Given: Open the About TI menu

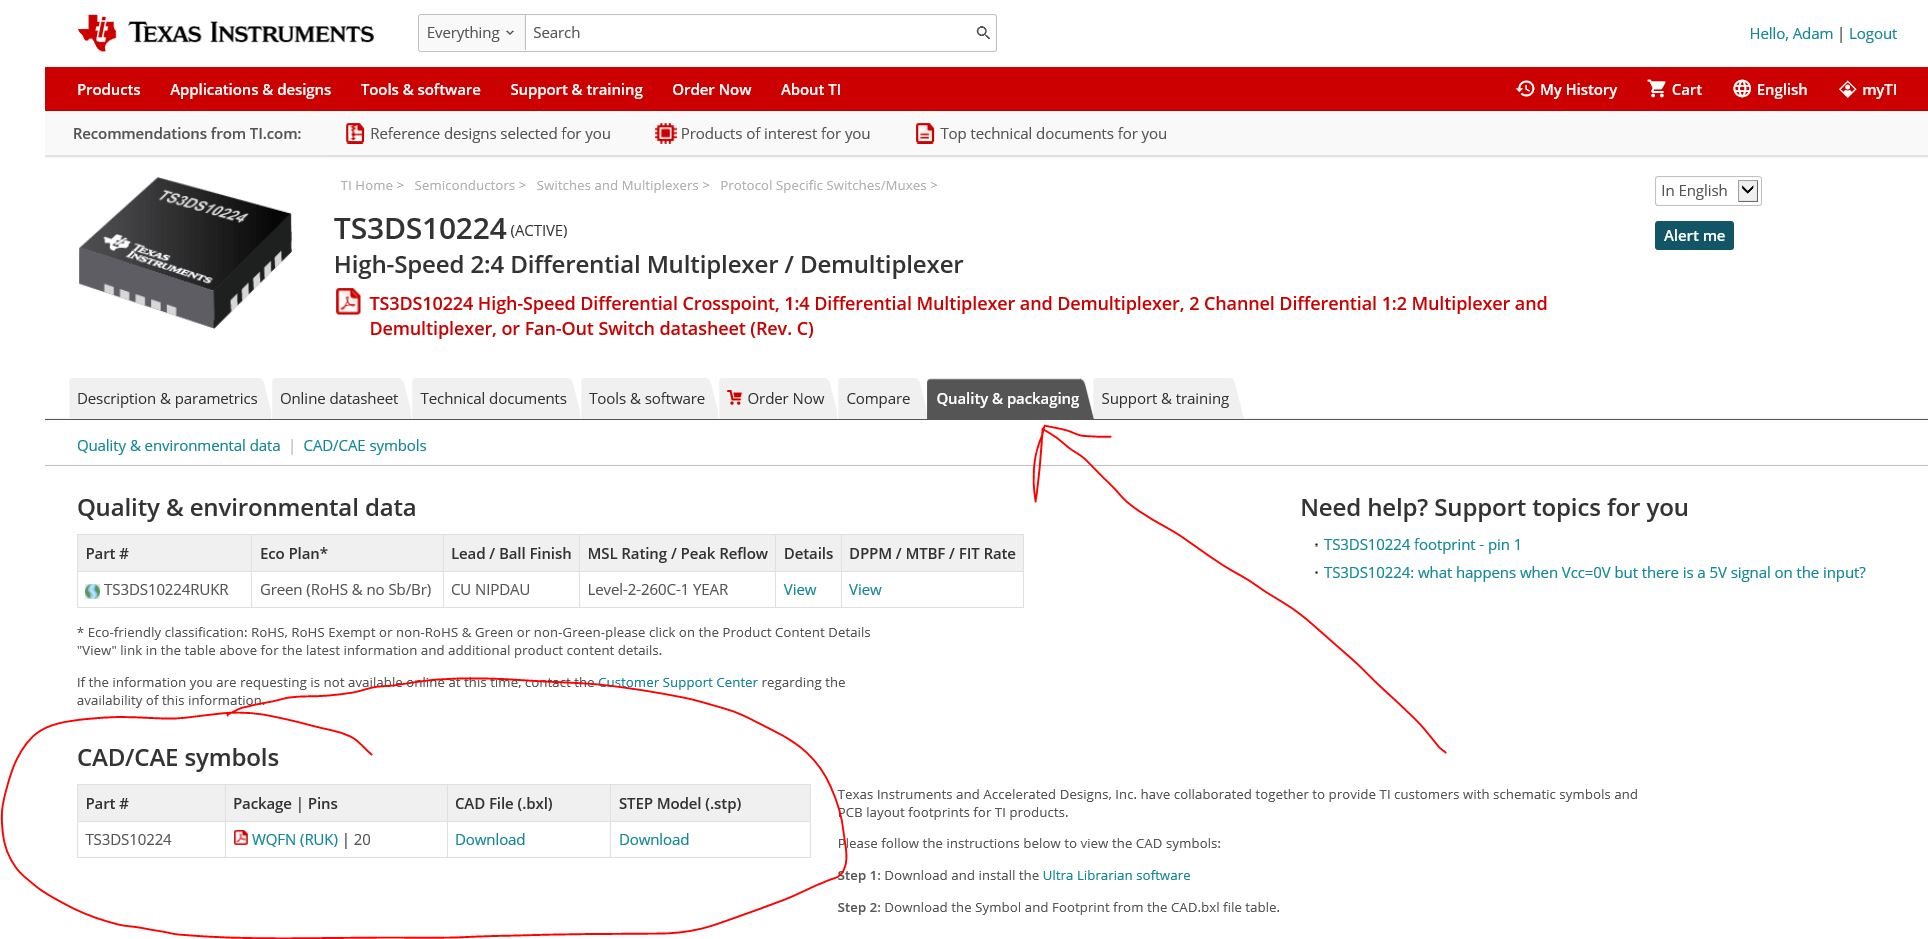Looking at the screenshot, I should (x=811, y=89).
